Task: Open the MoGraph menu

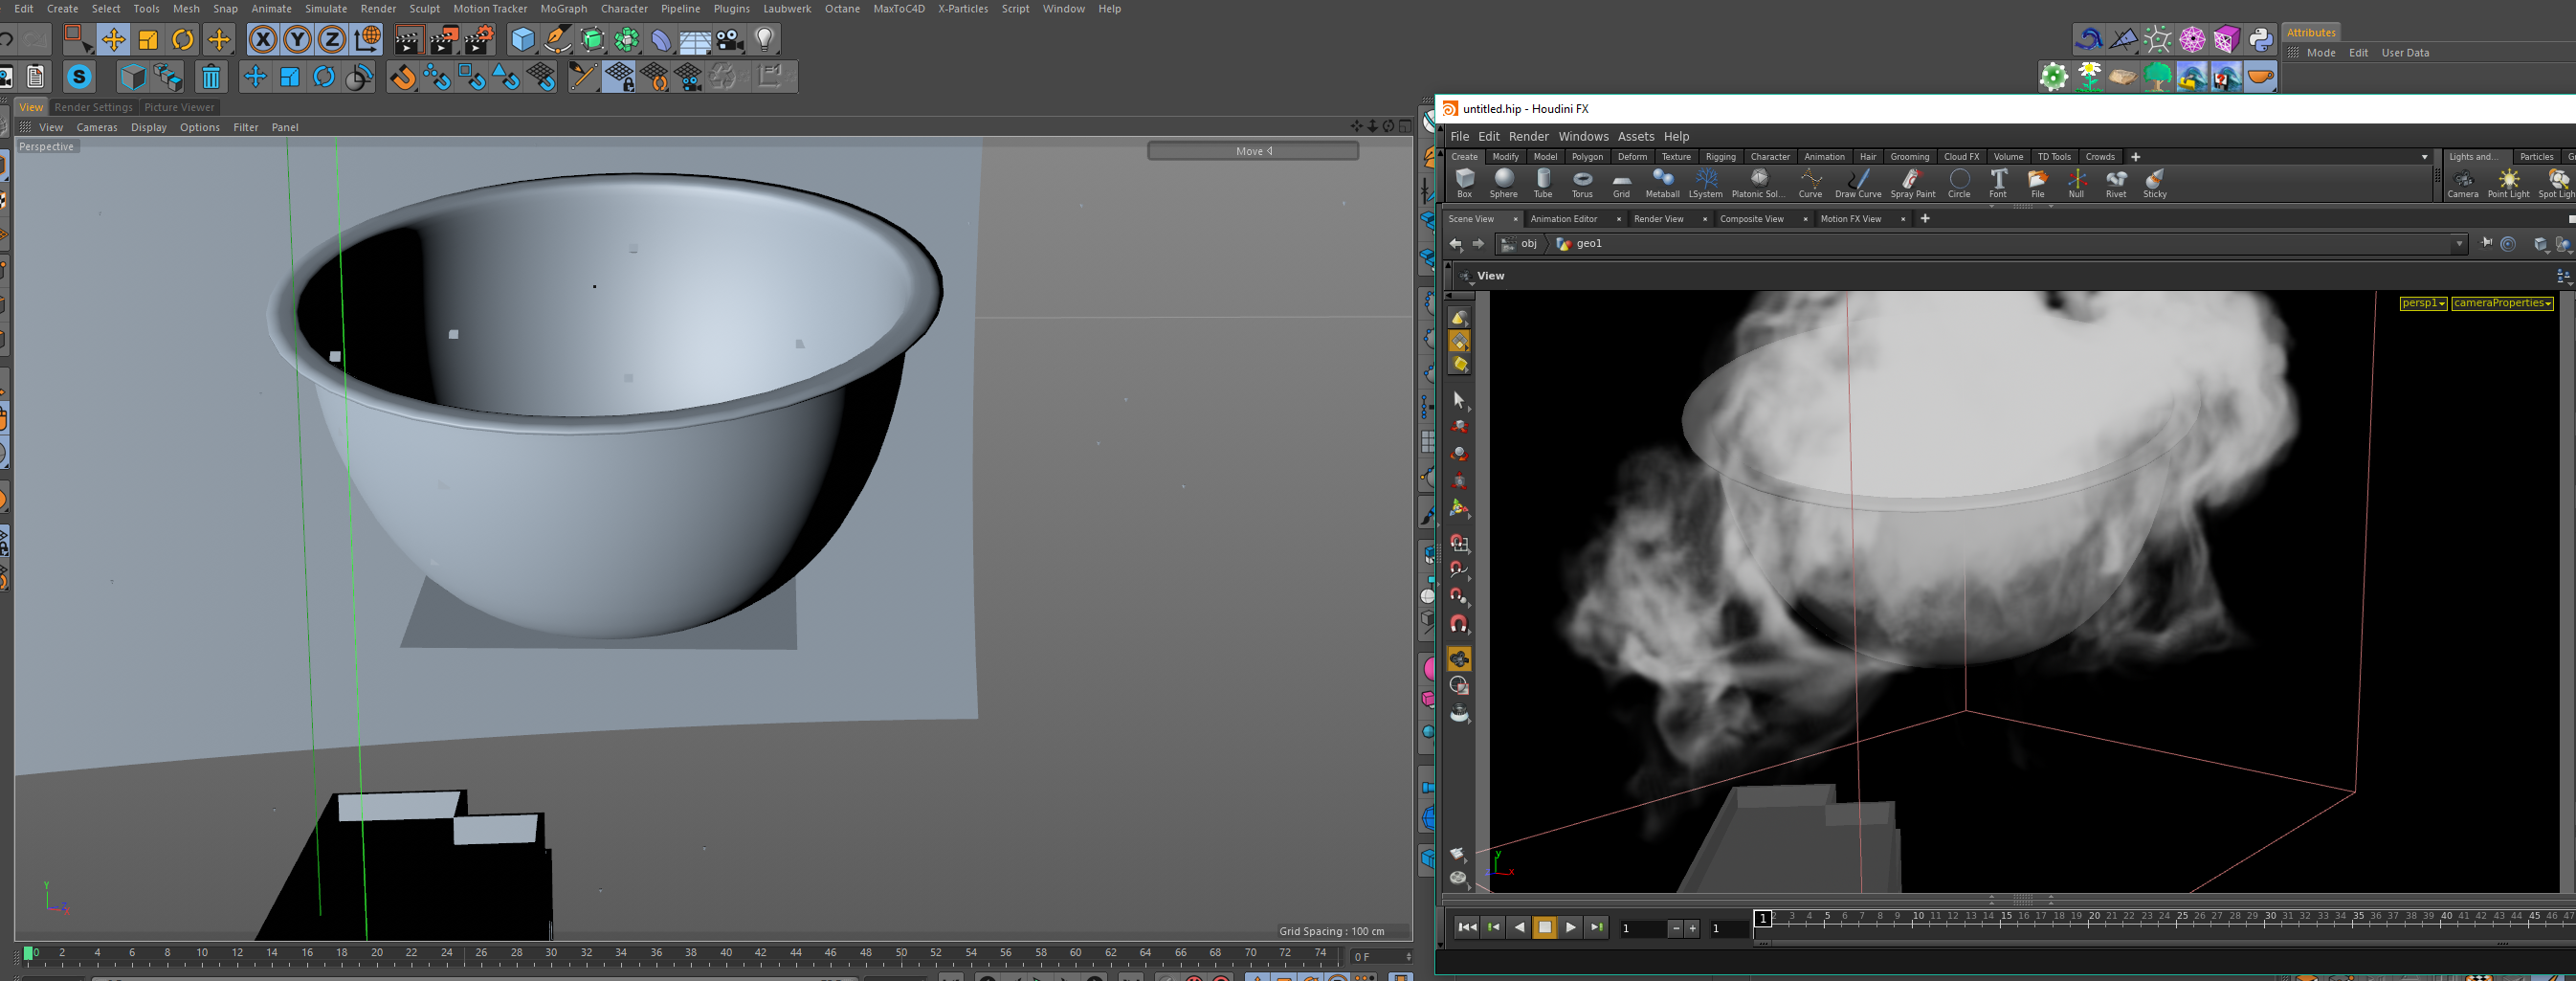Action: click(563, 9)
